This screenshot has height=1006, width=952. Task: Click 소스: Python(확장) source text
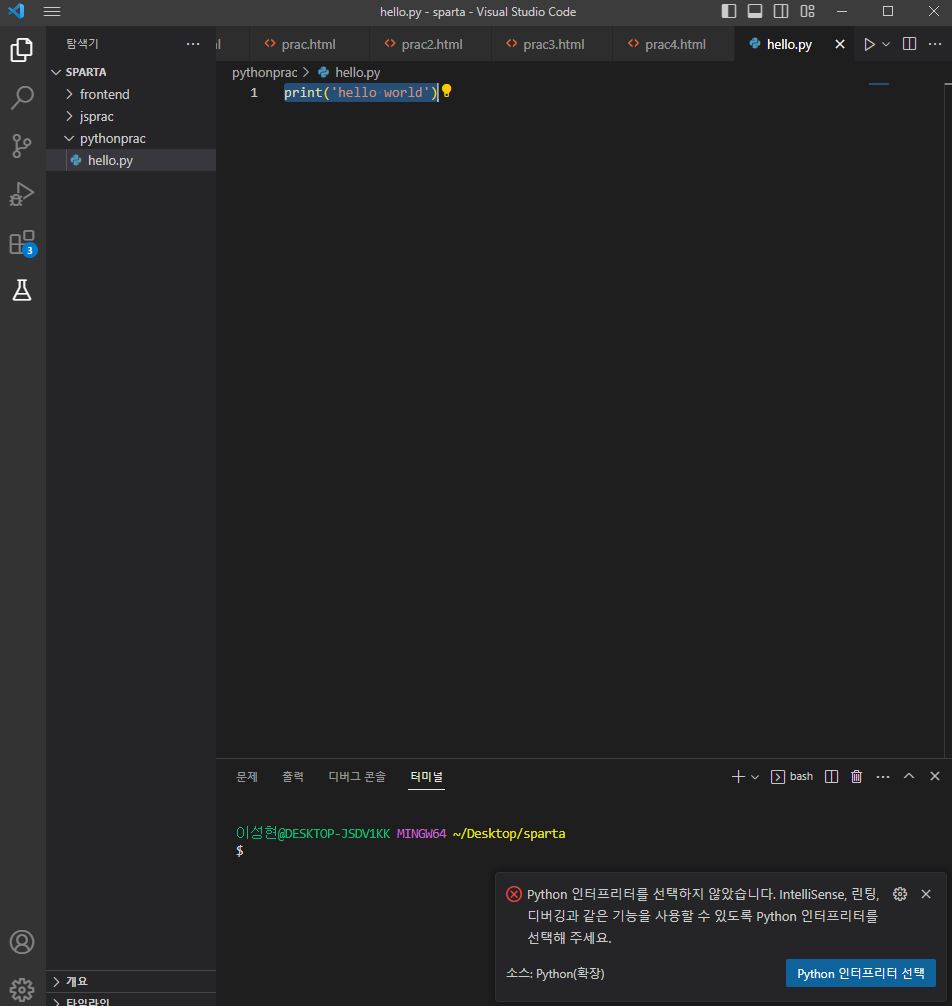click(556, 973)
